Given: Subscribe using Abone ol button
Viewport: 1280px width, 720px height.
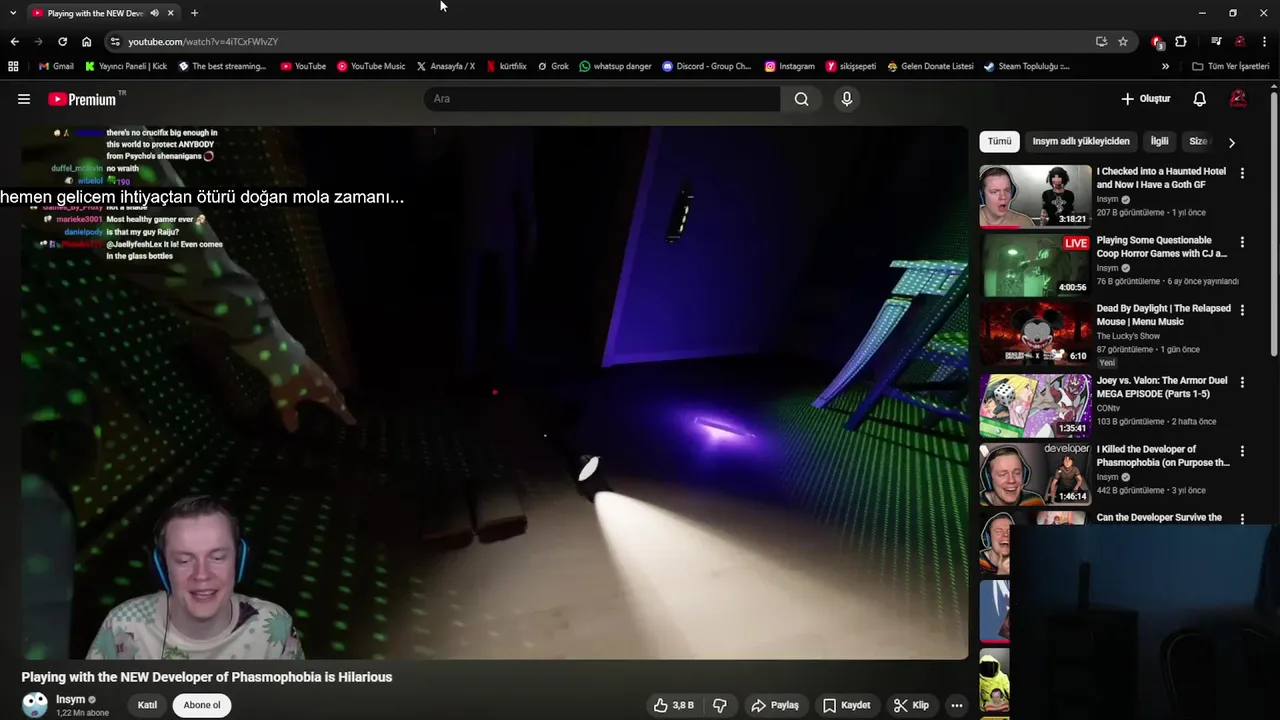Looking at the screenshot, I should pos(201,705).
